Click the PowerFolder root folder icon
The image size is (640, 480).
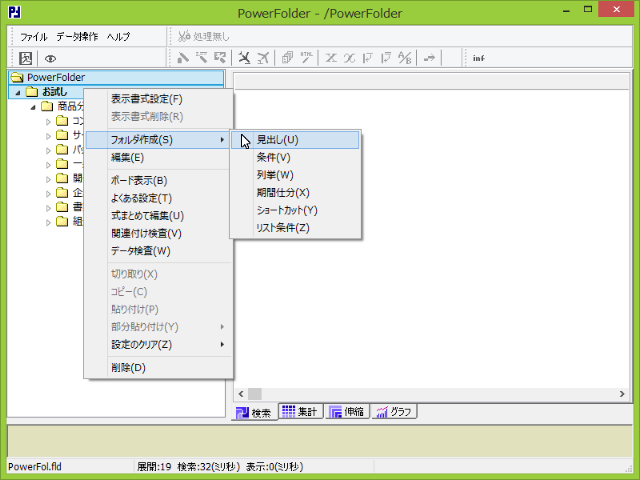click(x=17, y=77)
